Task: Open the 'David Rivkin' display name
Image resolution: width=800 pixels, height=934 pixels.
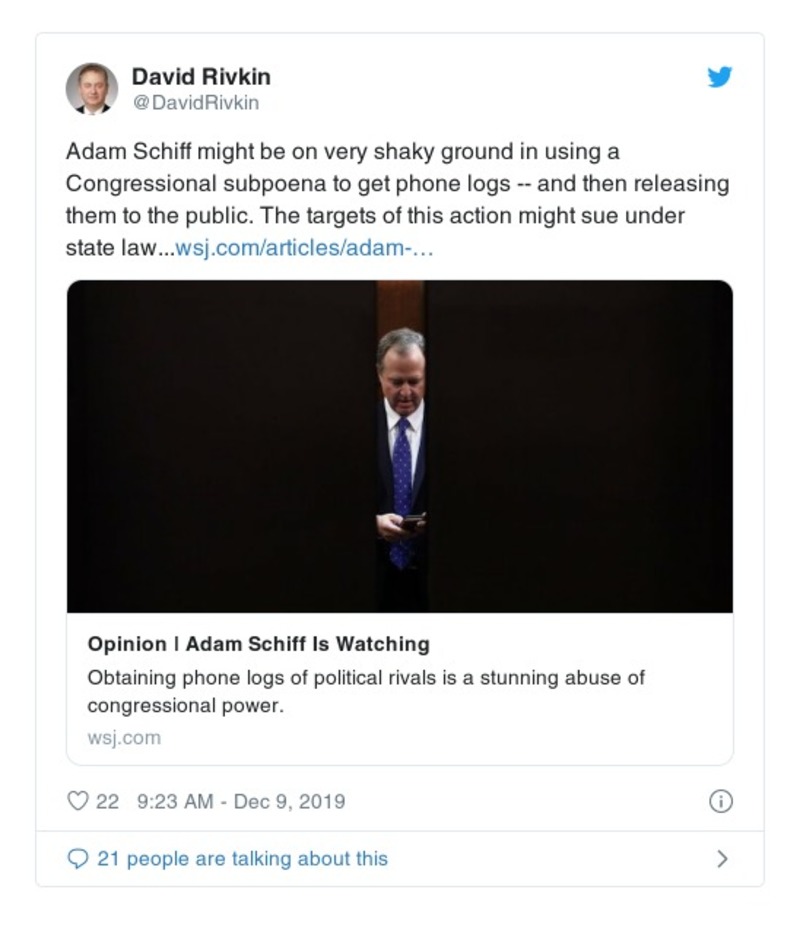Action: (201, 77)
